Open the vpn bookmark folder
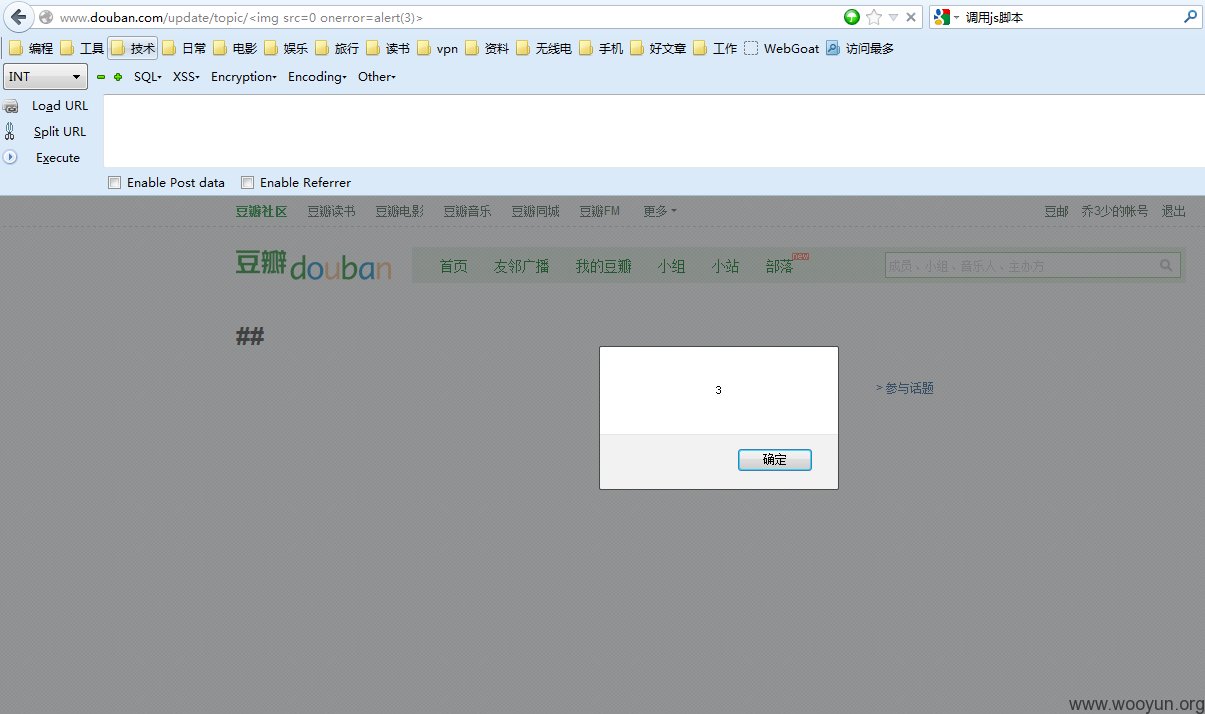Image resolution: width=1205 pixels, height=714 pixels. (x=438, y=48)
